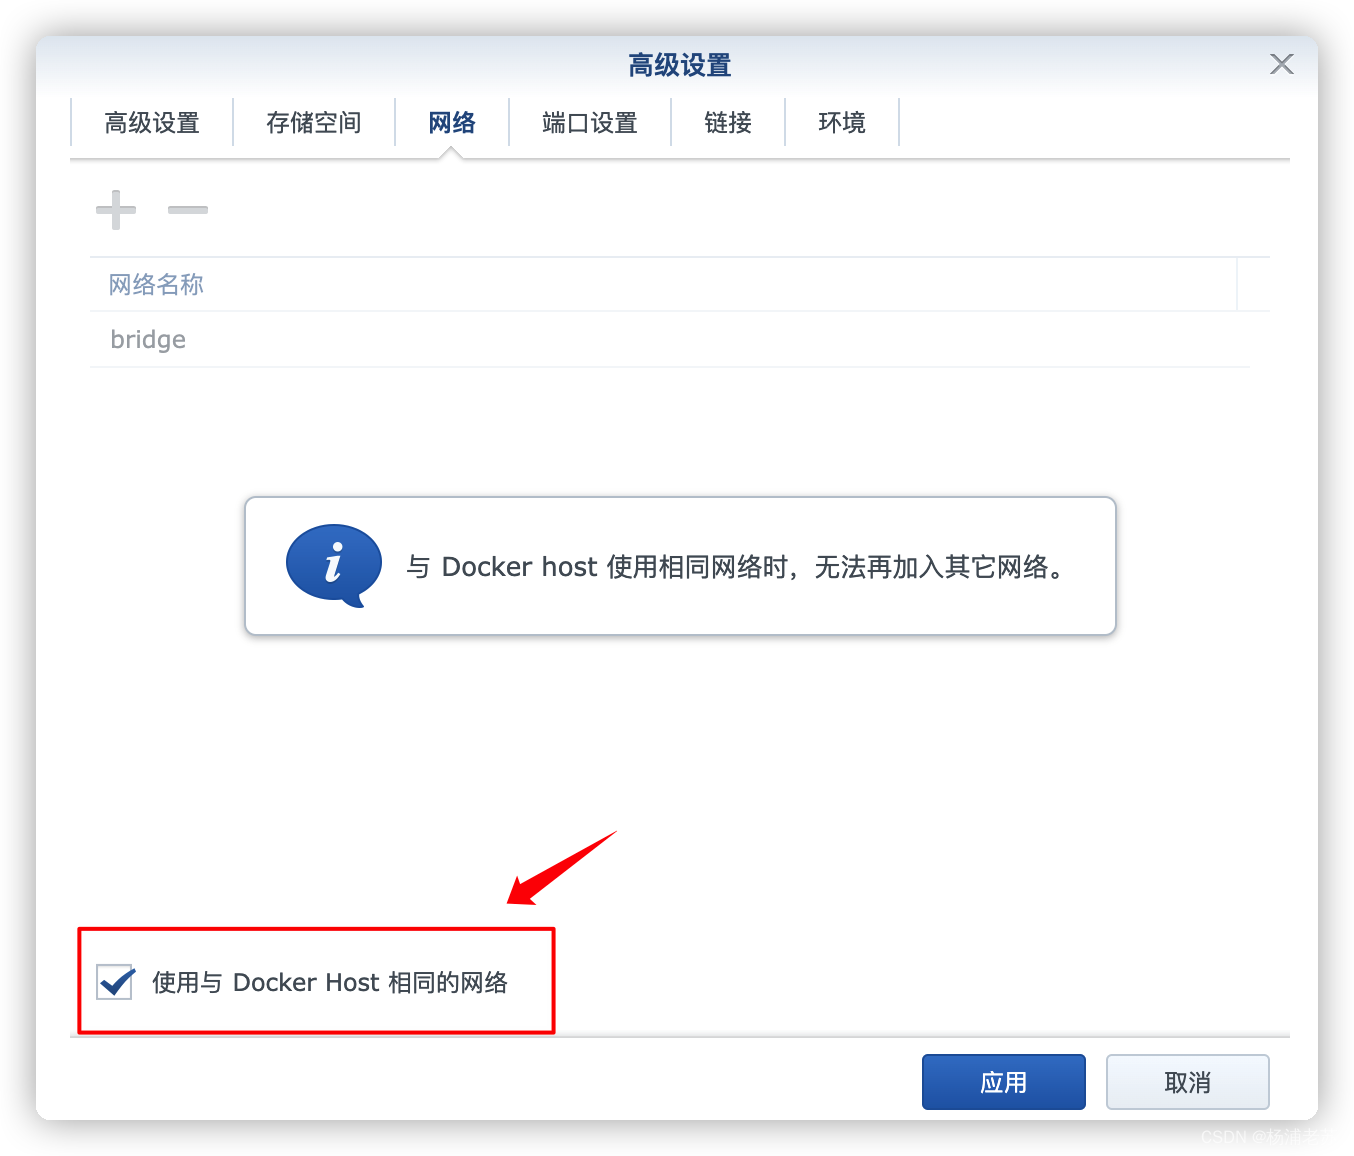
Task: Click the blue info bubble icon
Action: click(333, 565)
